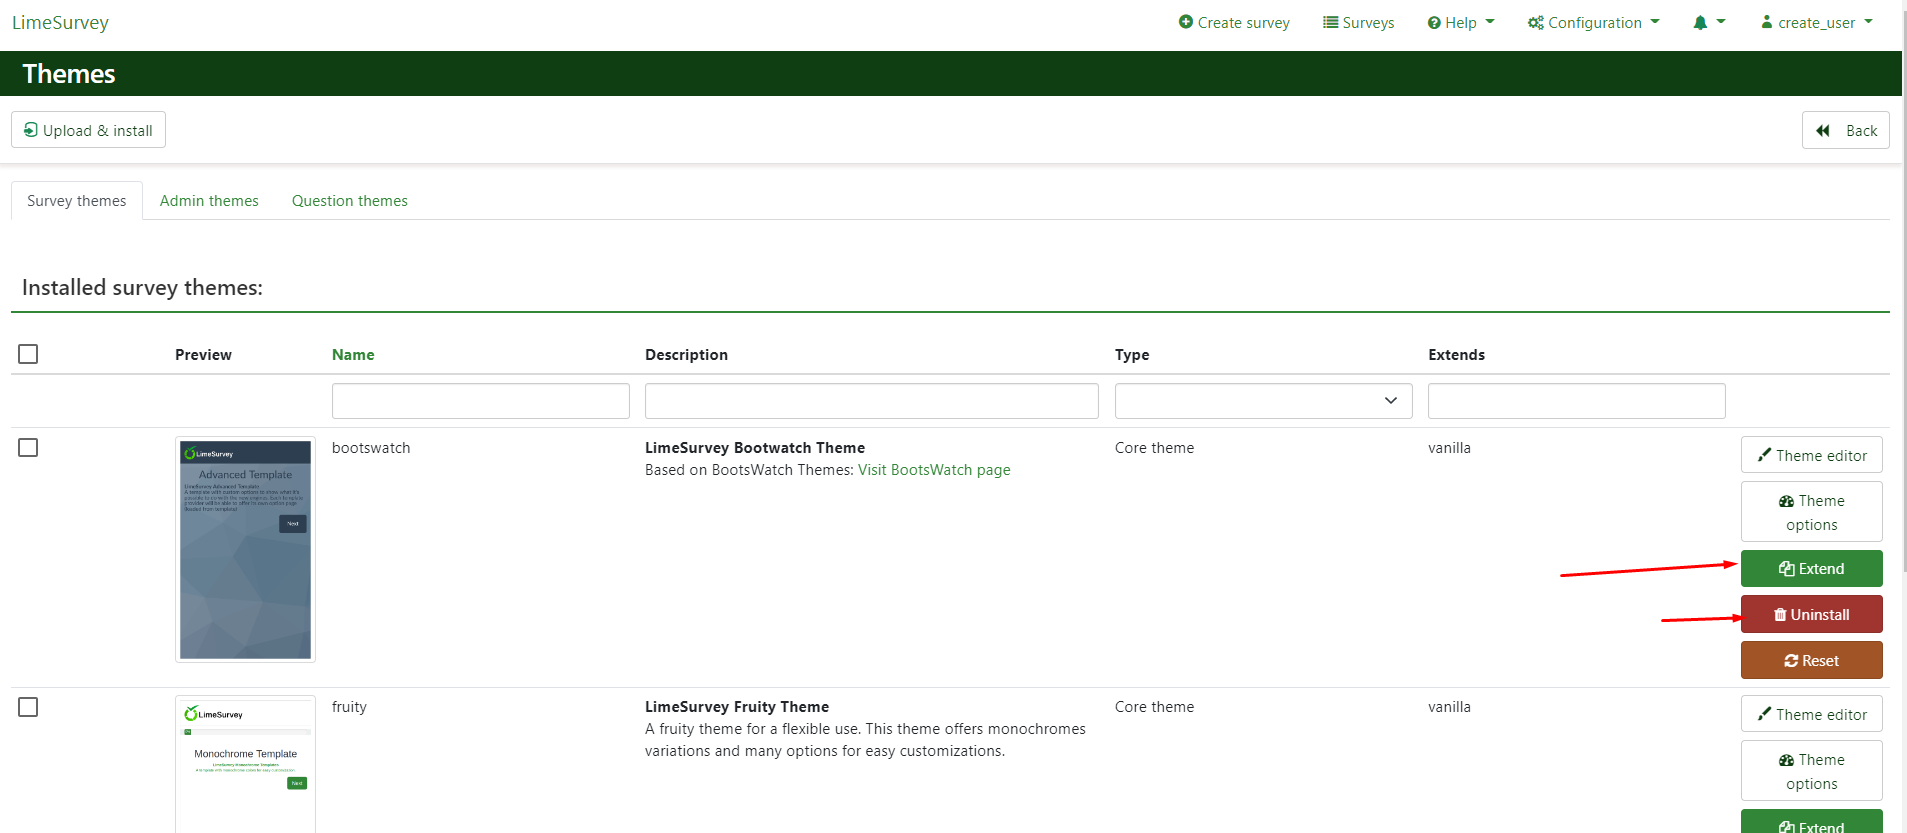
Task: Click the notifications bell icon
Action: pyautogui.click(x=1700, y=22)
